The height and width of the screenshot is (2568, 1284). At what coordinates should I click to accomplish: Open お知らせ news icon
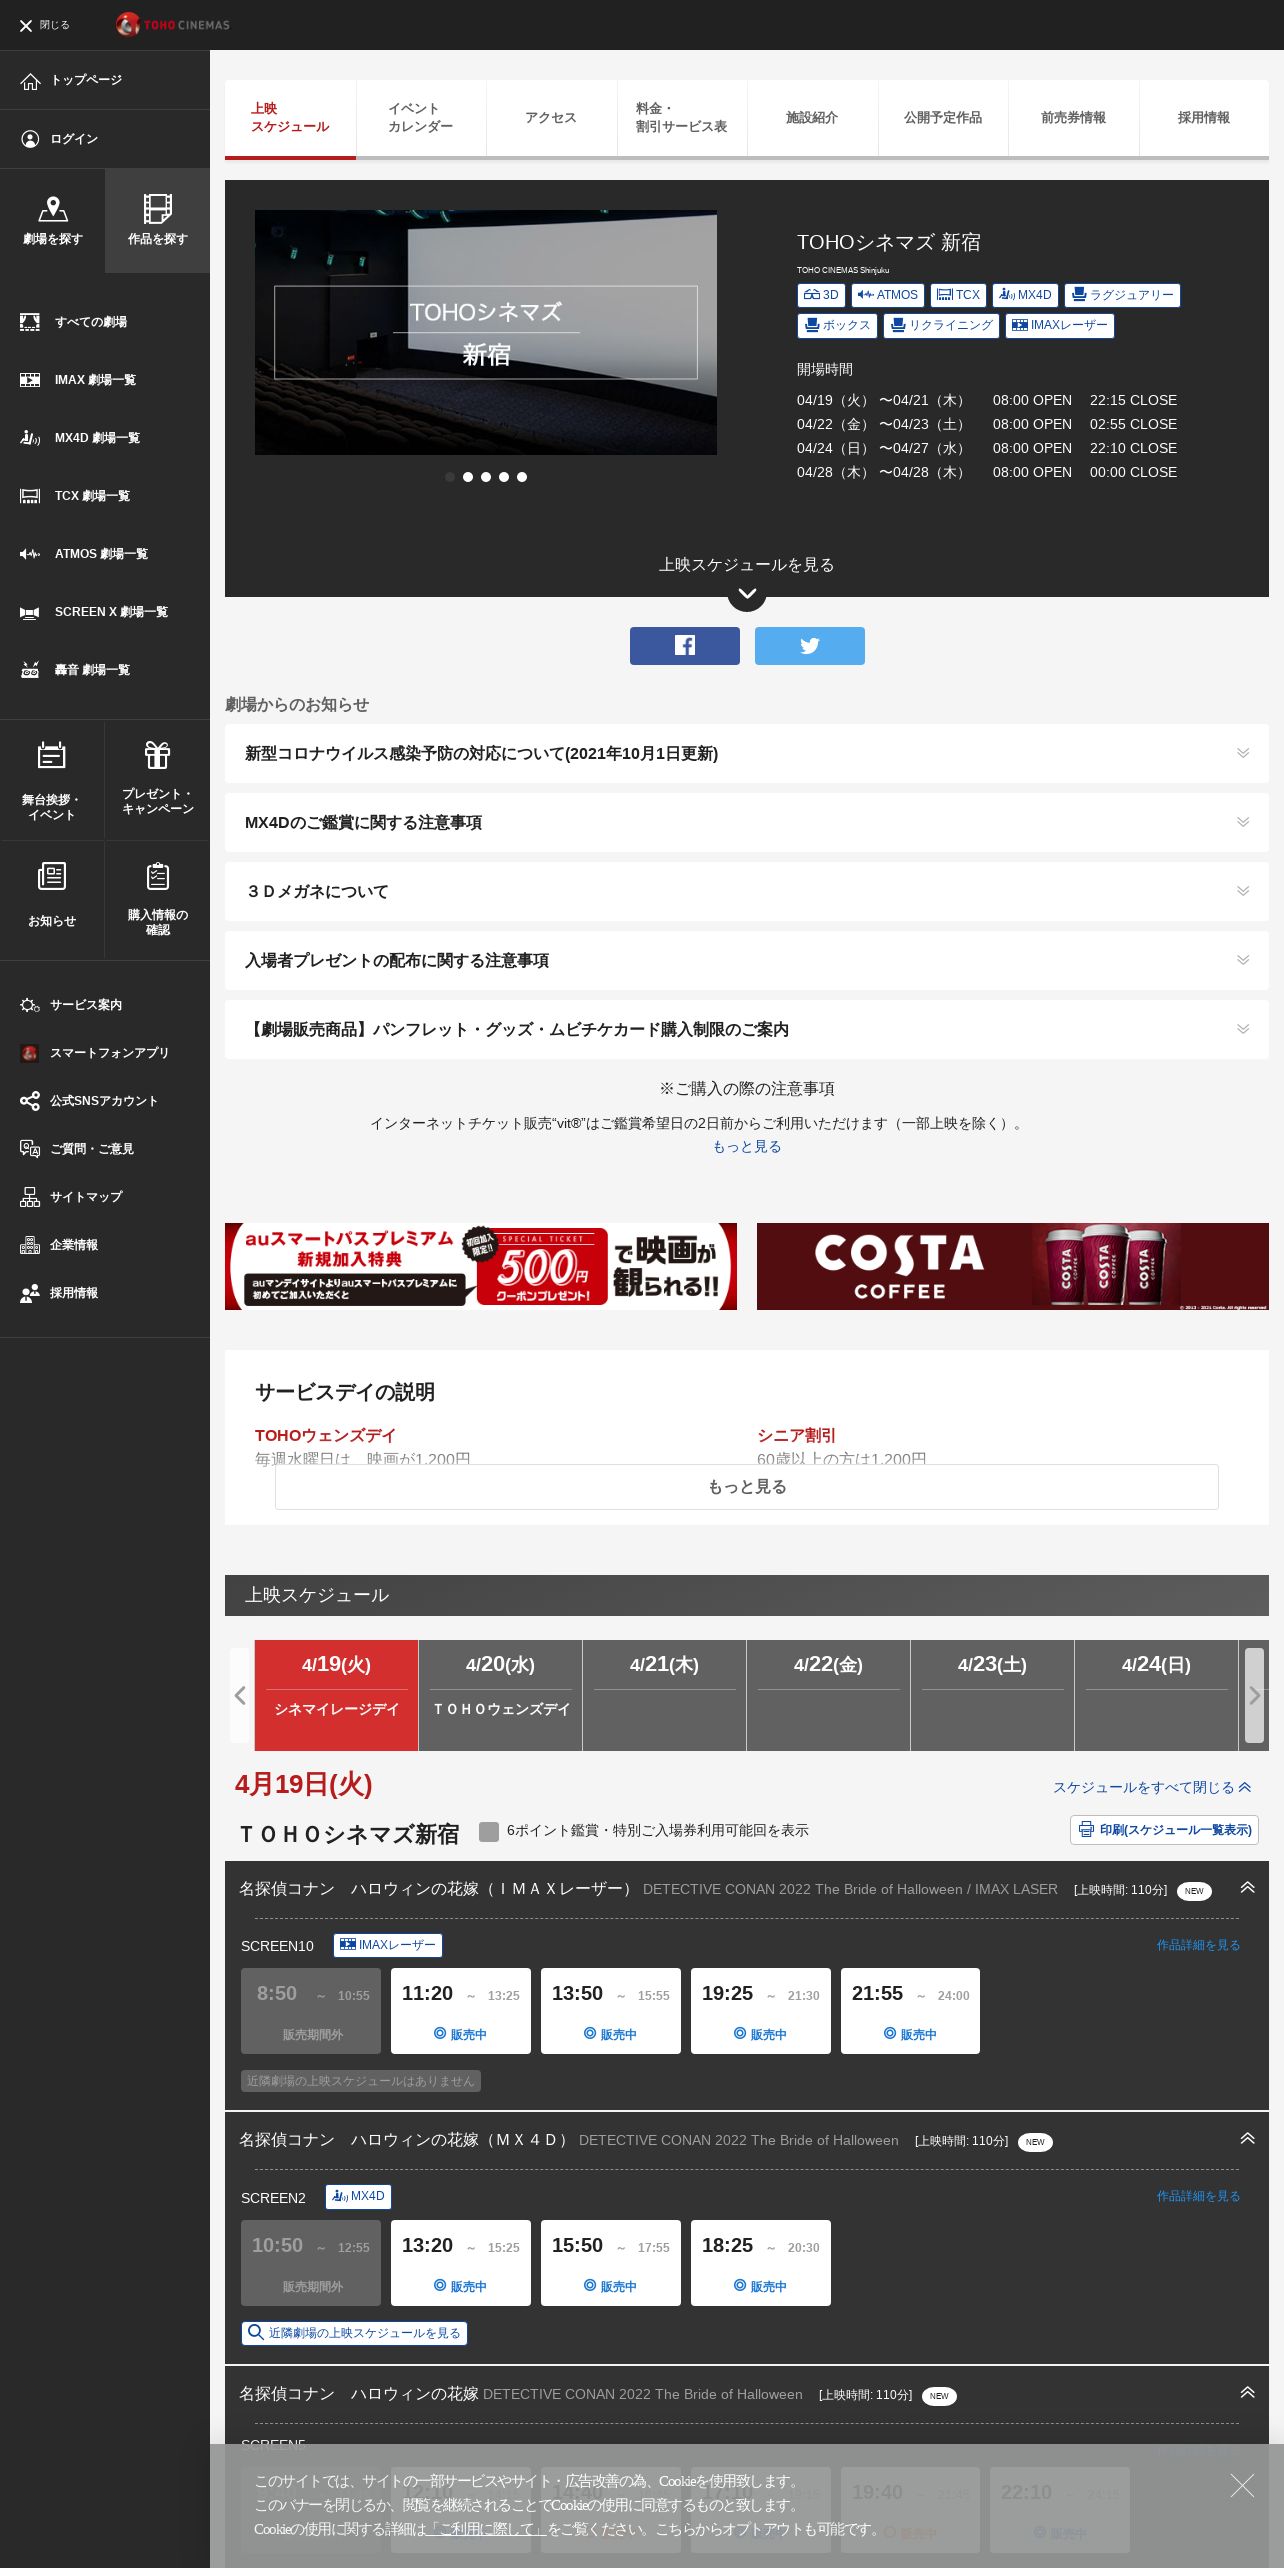coord(52,876)
